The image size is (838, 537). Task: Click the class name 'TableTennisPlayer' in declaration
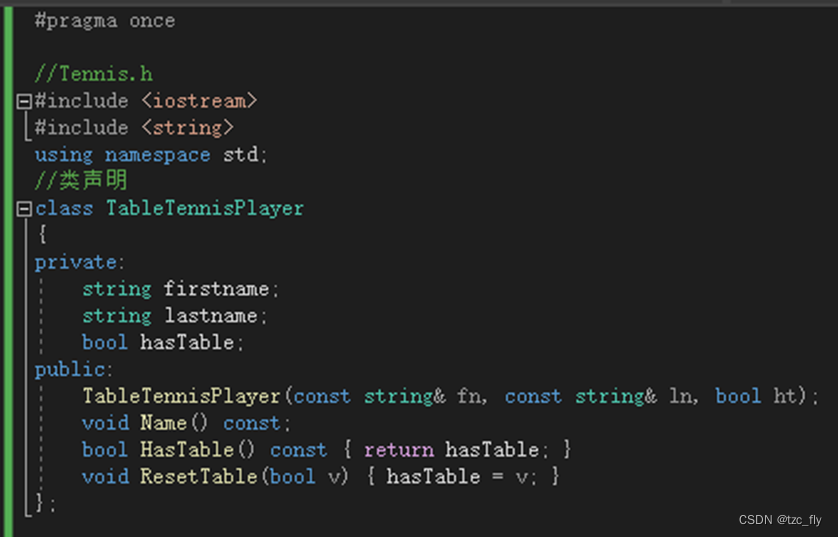[x=205, y=208]
